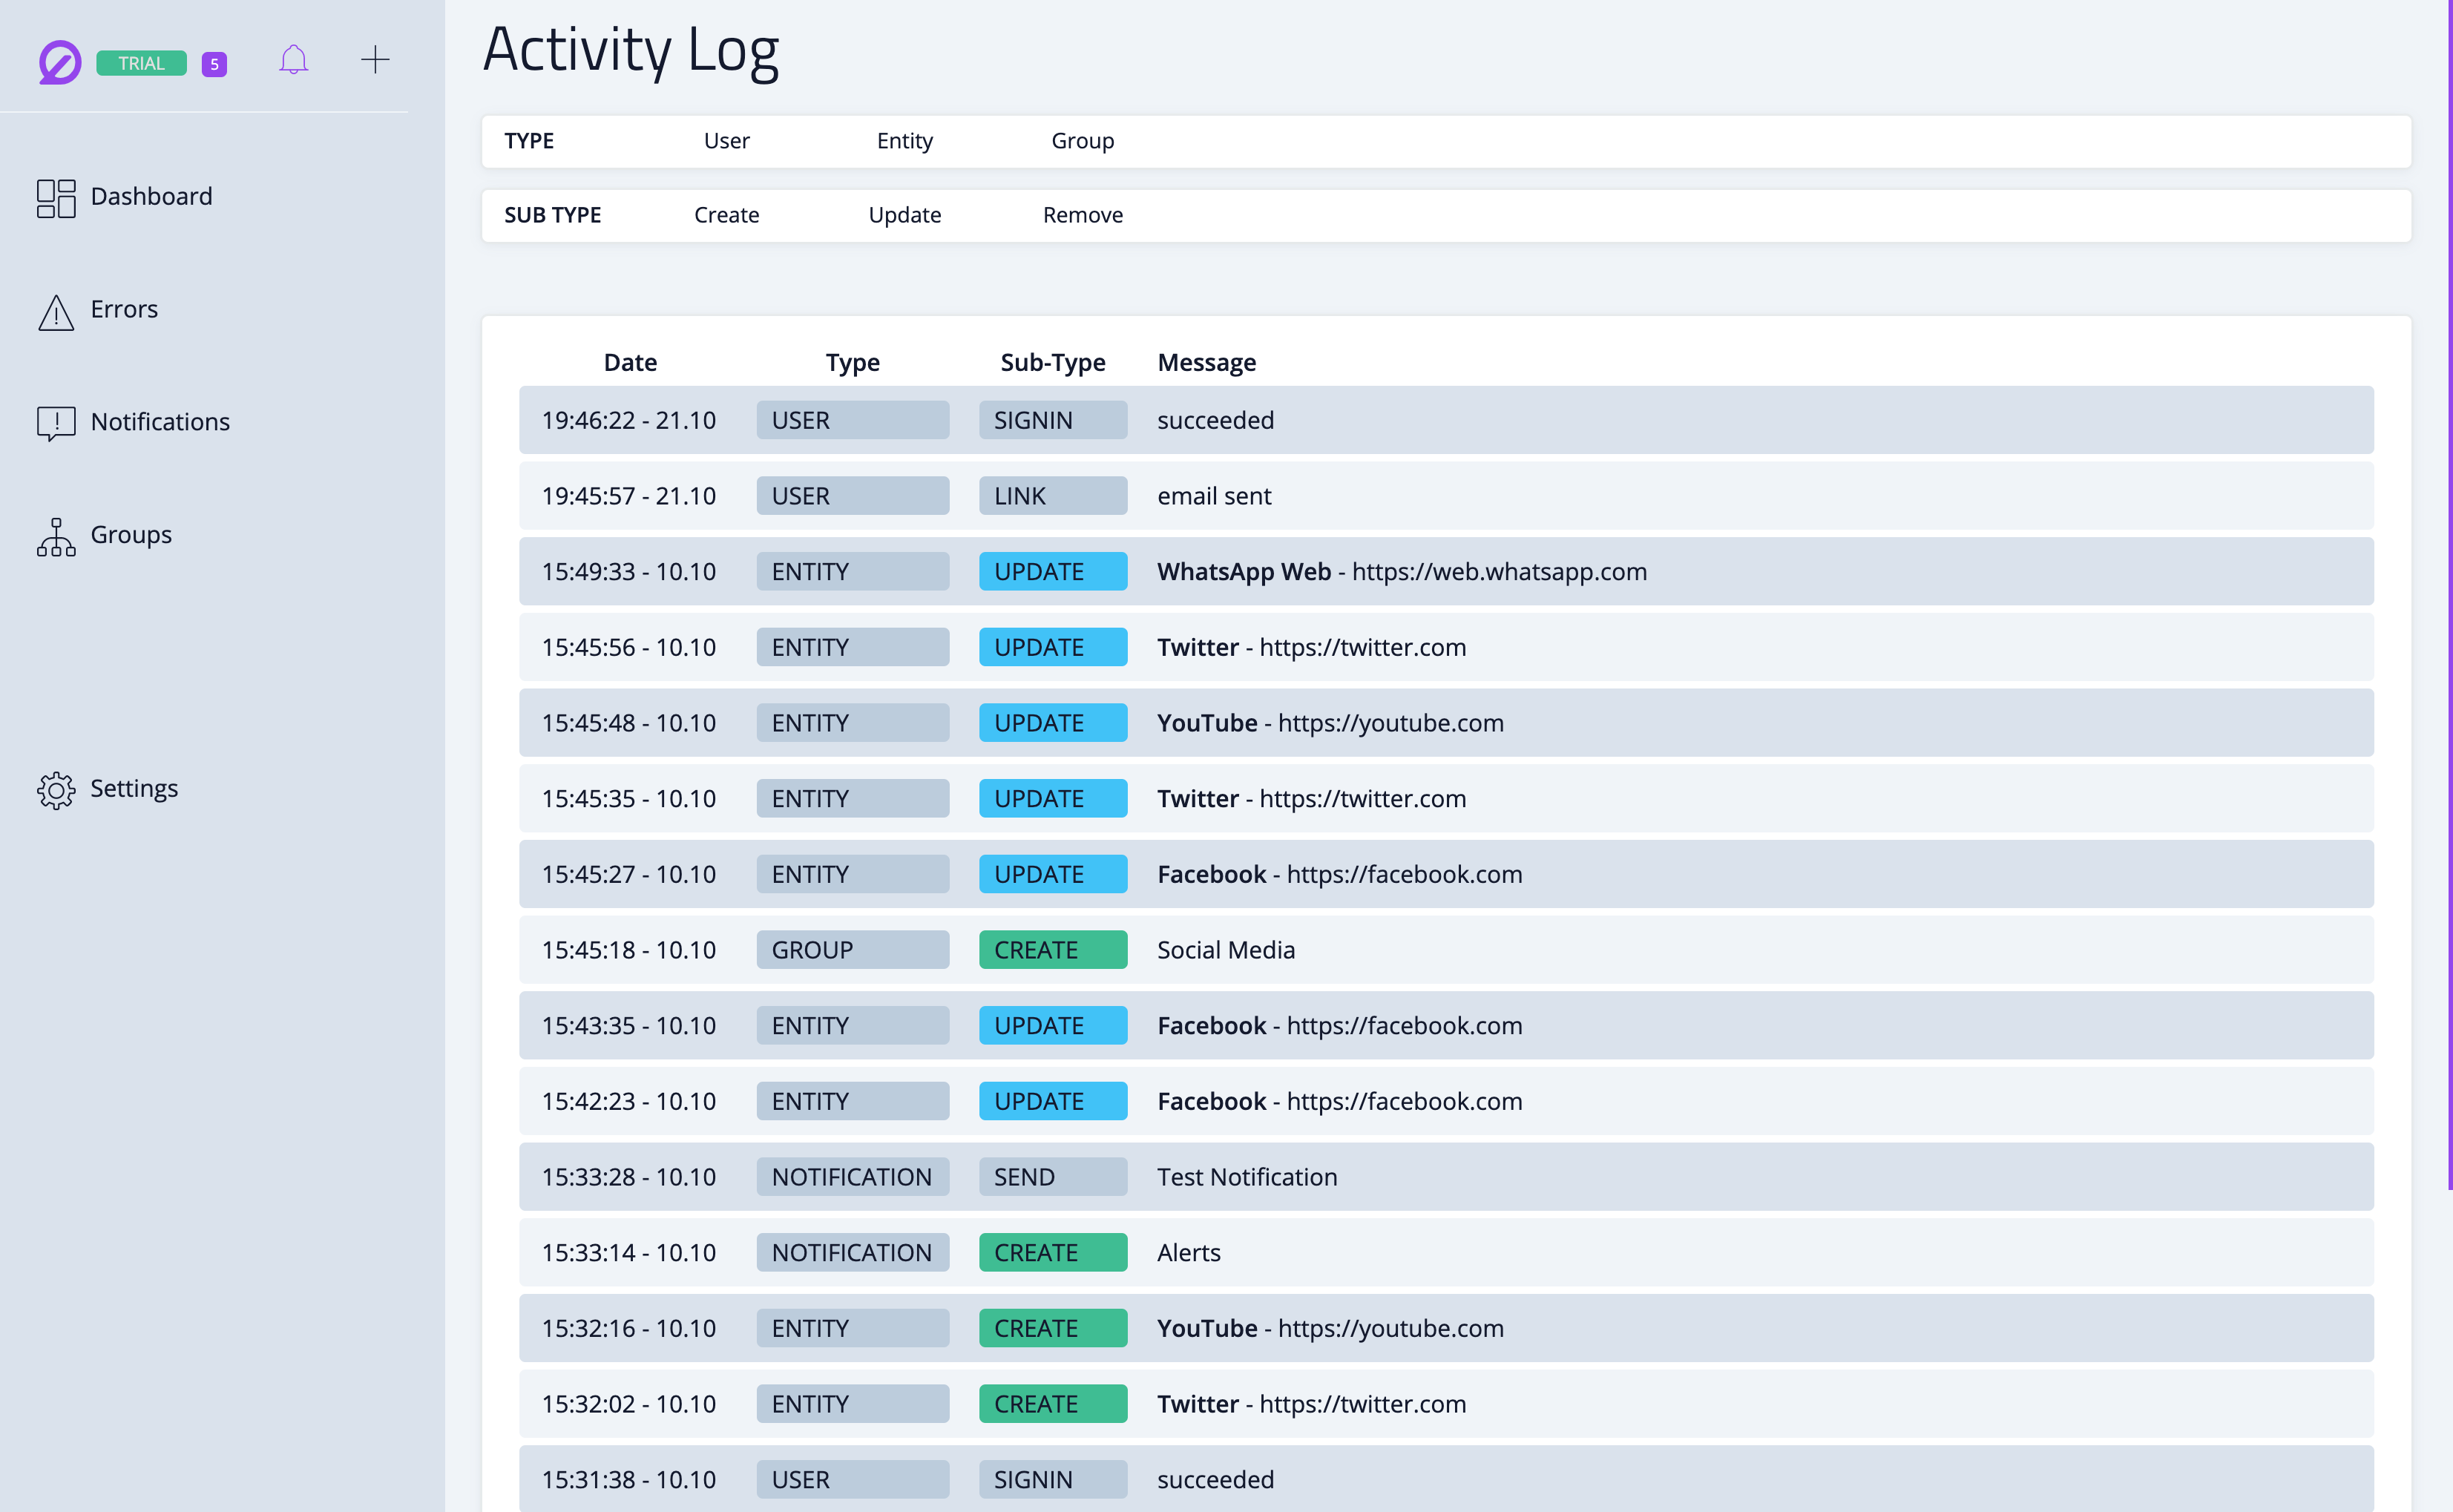2453x1512 pixels.
Task: Click the Dashboard grid icon
Action: [56, 198]
